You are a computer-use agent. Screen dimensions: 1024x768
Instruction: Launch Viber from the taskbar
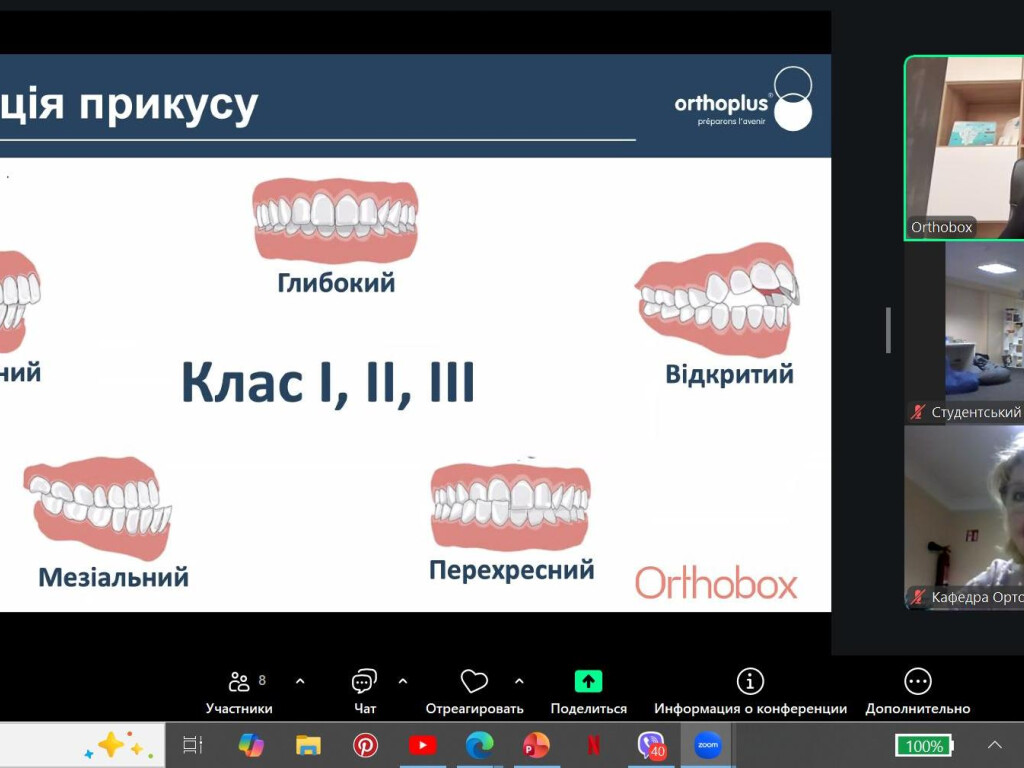coord(648,745)
